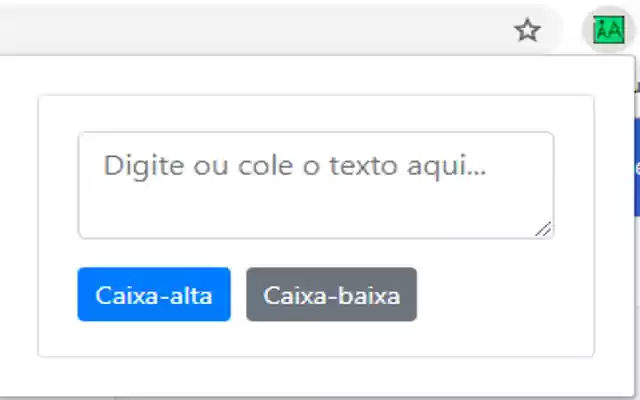
Task: Click the 'AA' extension icon in the toolbar
Action: tap(608, 31)
